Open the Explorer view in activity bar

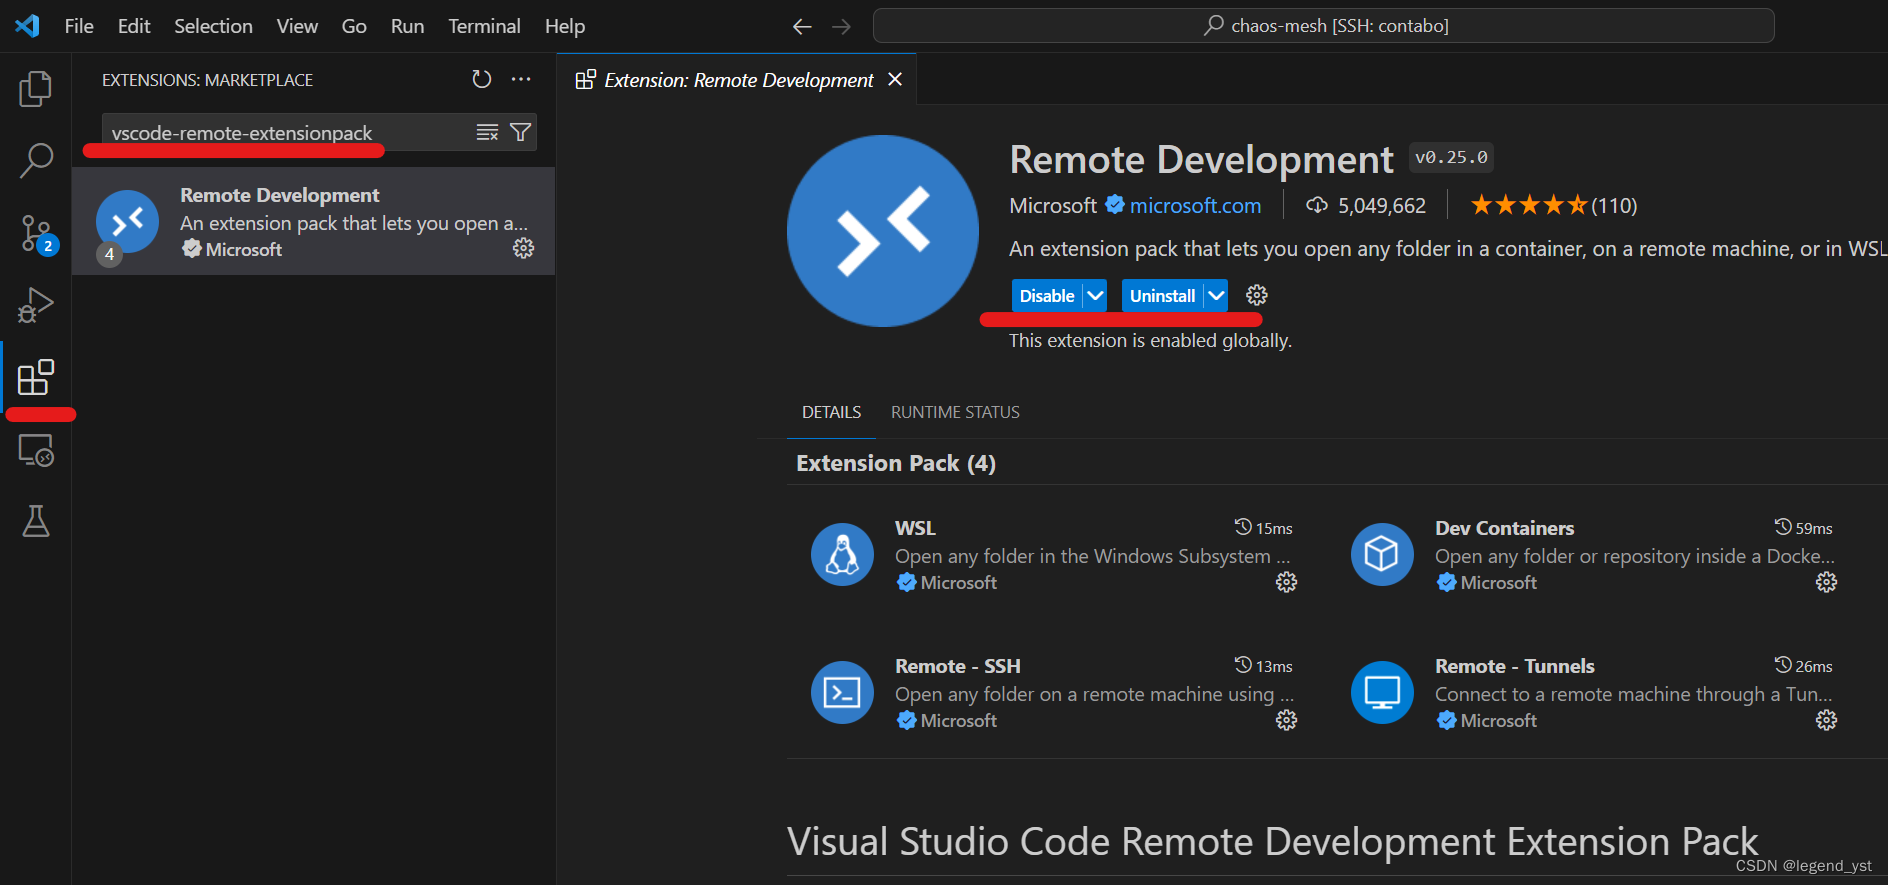tap(35, 88)
